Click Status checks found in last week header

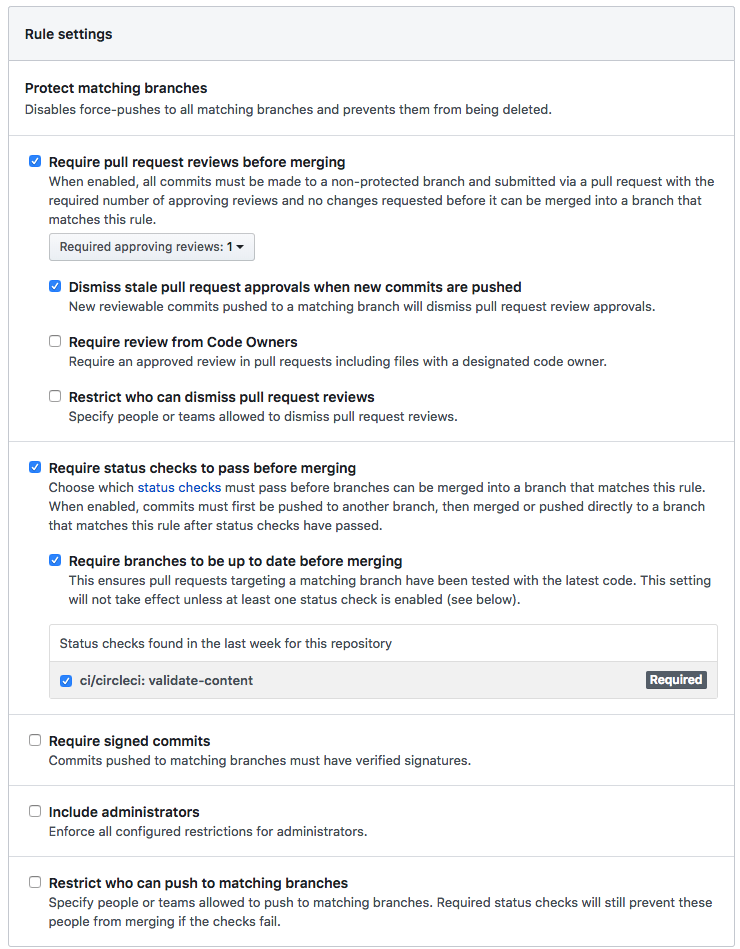pyautogui.click(x=225, y=643)
